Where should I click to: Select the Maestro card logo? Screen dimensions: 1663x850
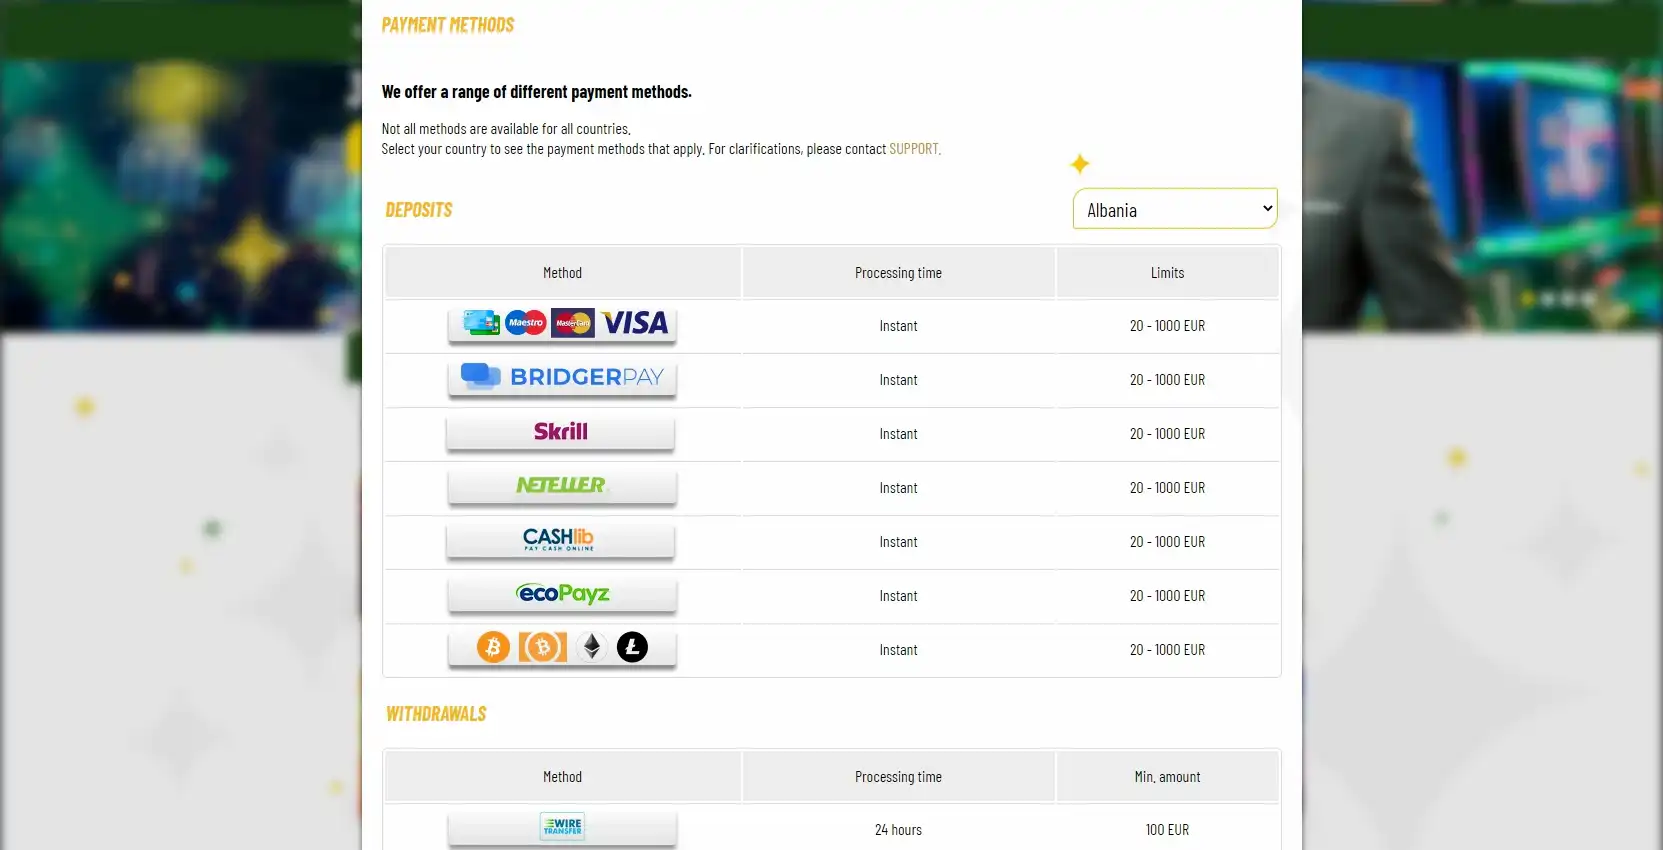click(526, 322)
